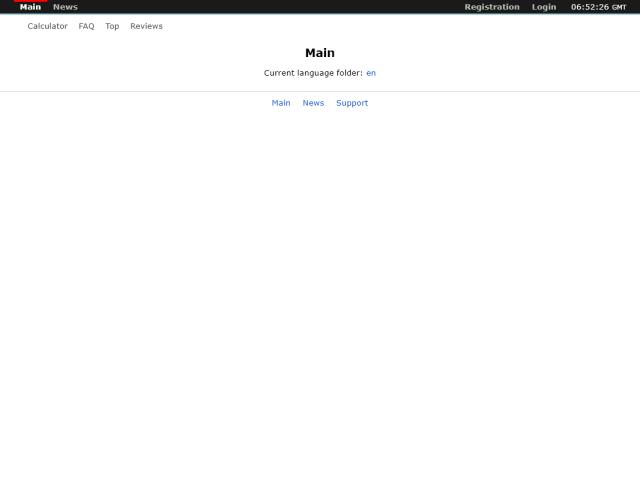This screenshot has width=640, height=480.
Task: Open News in the top bar
Action: pyautogui.click(x=65, y=7)
